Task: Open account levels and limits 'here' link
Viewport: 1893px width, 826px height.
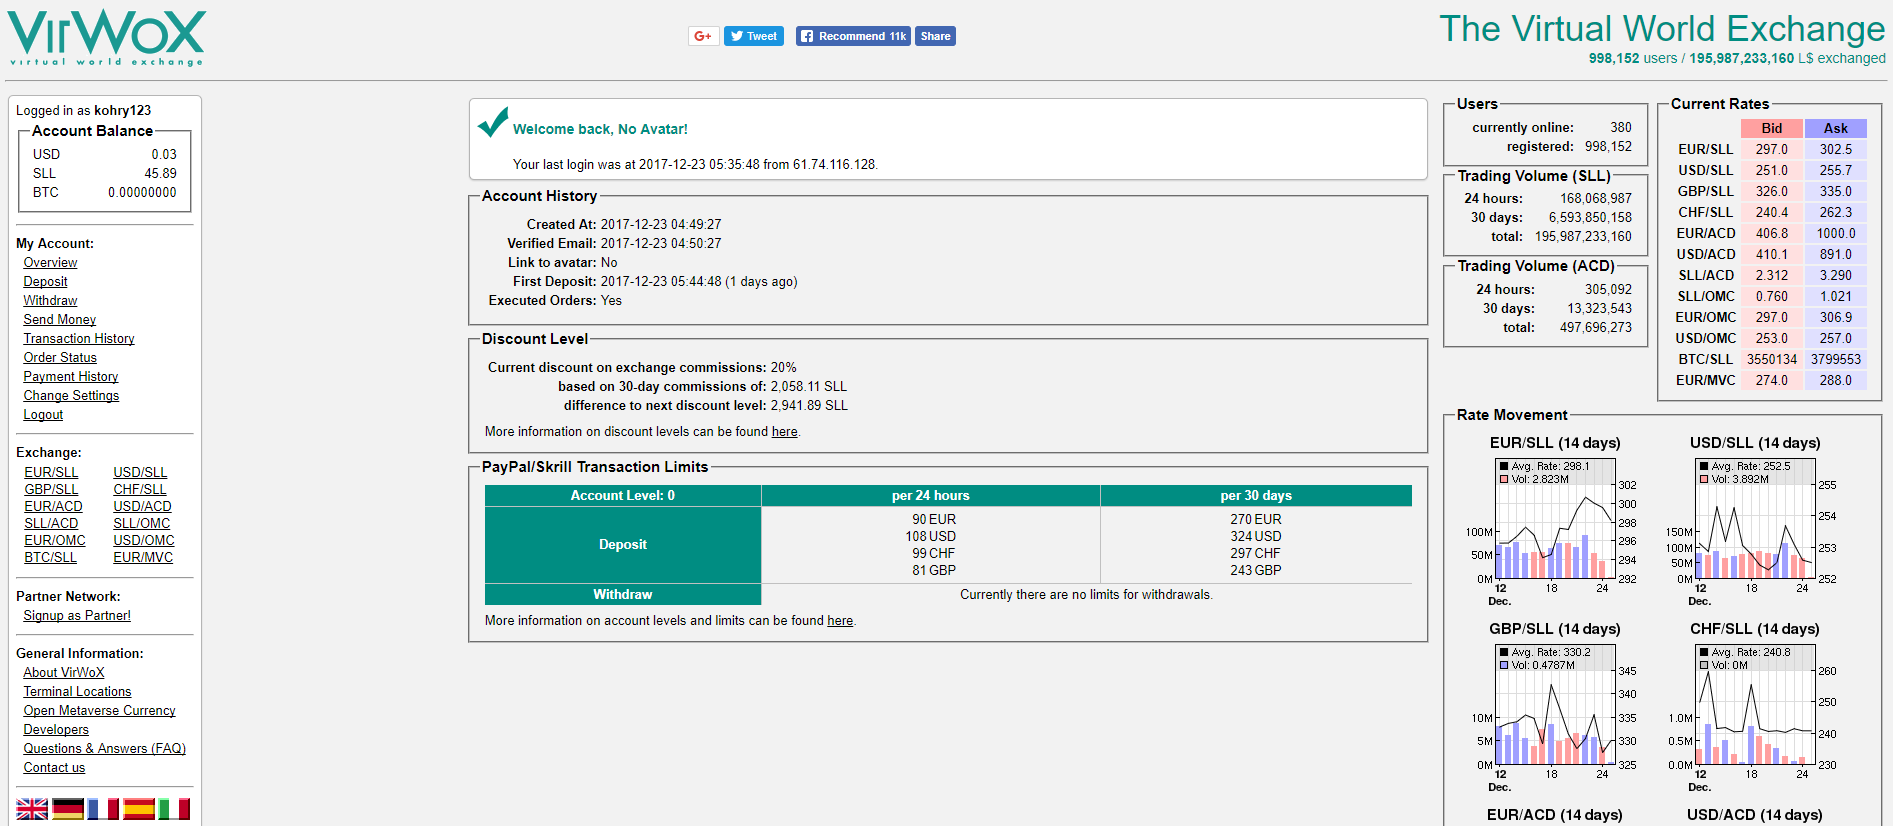Action: [x=840, y=621]
